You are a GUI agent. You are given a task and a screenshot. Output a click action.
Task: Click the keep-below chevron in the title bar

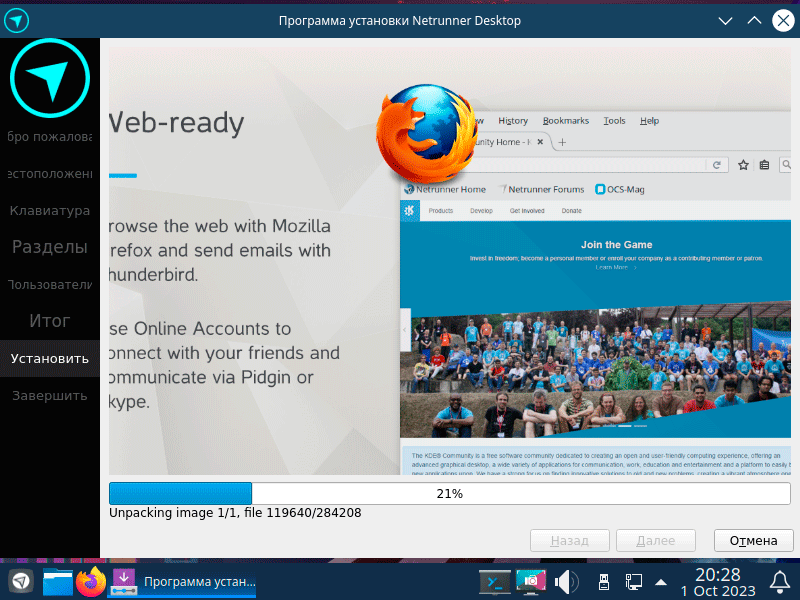(x=725, y=21)
